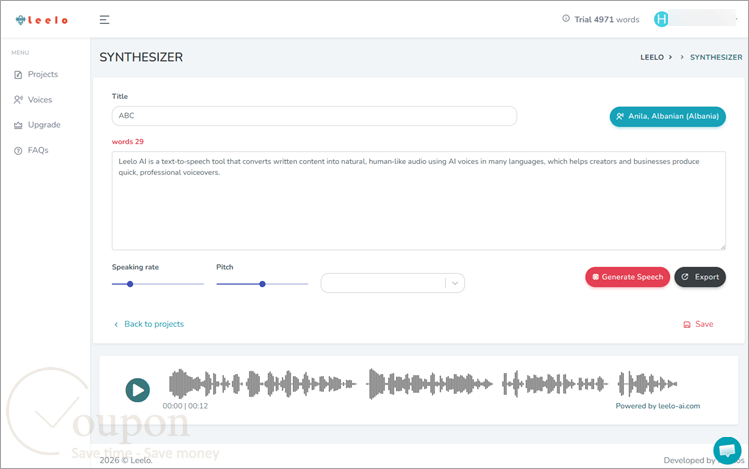Screen dimensions: 749x469
Task: Play the generated audio
Action: (x=138, y=390)
